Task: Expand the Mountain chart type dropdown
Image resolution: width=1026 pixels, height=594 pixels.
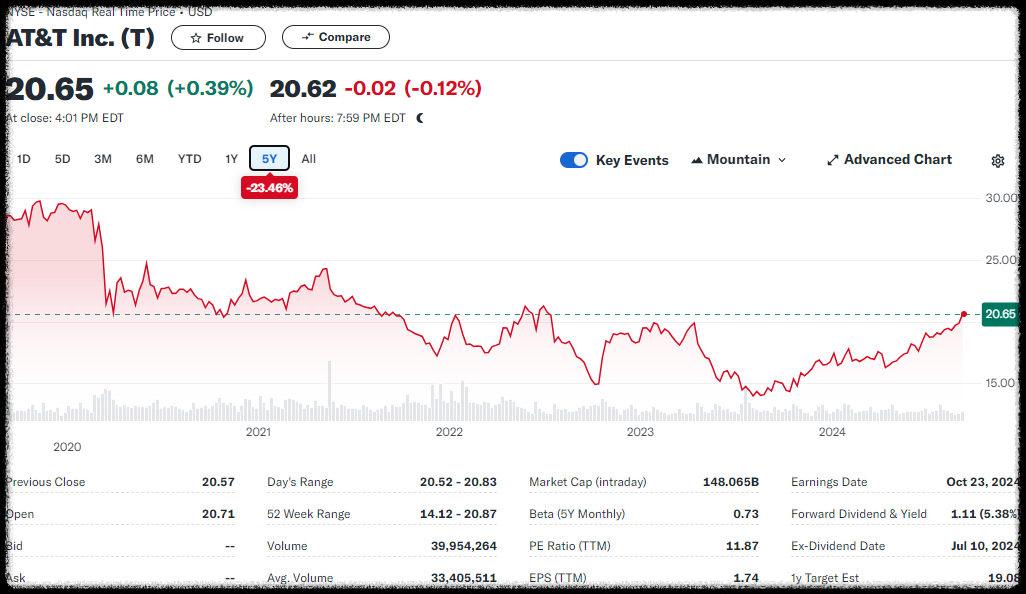Action: point(738,160)
